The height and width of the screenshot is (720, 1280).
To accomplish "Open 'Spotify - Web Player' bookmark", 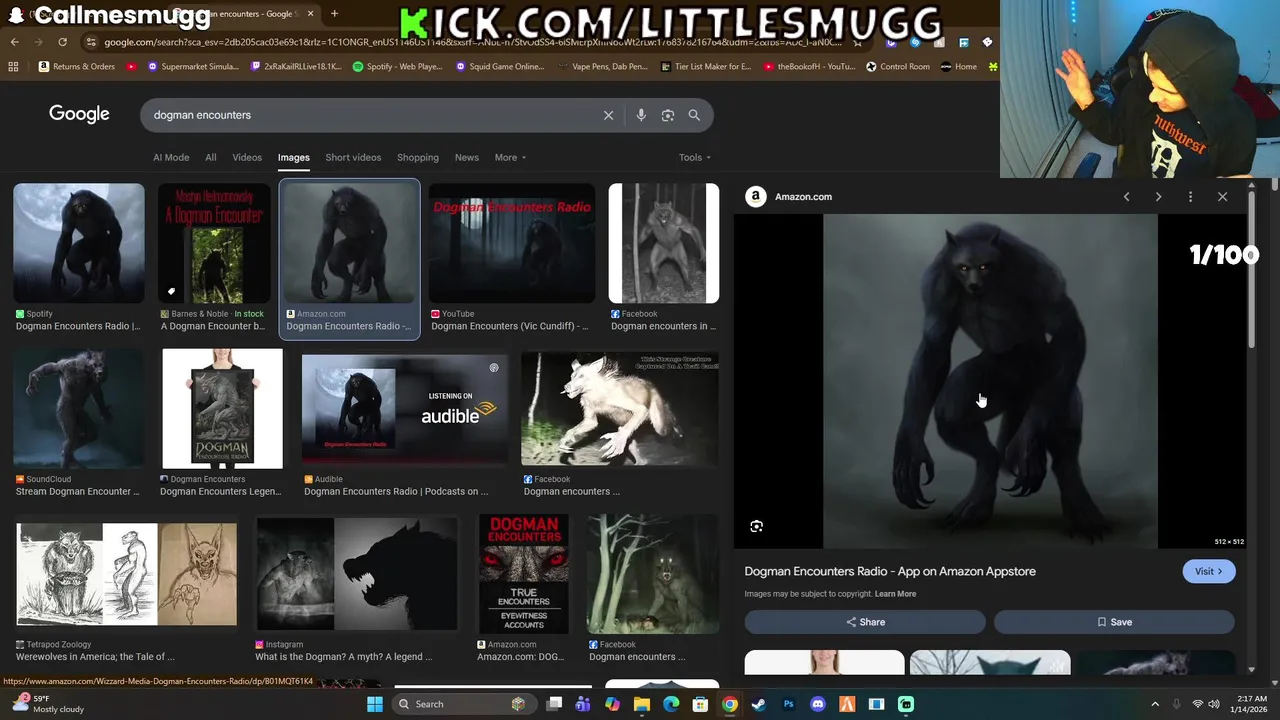I will tap(397, 67).
